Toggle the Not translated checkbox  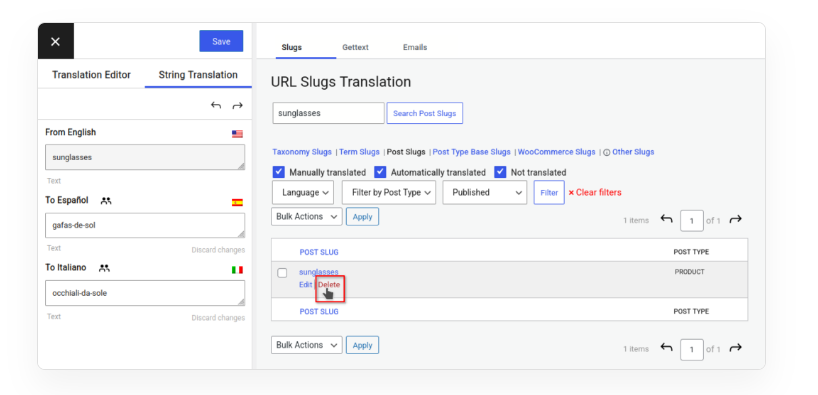pyautogui.click(x=500, y=172)
